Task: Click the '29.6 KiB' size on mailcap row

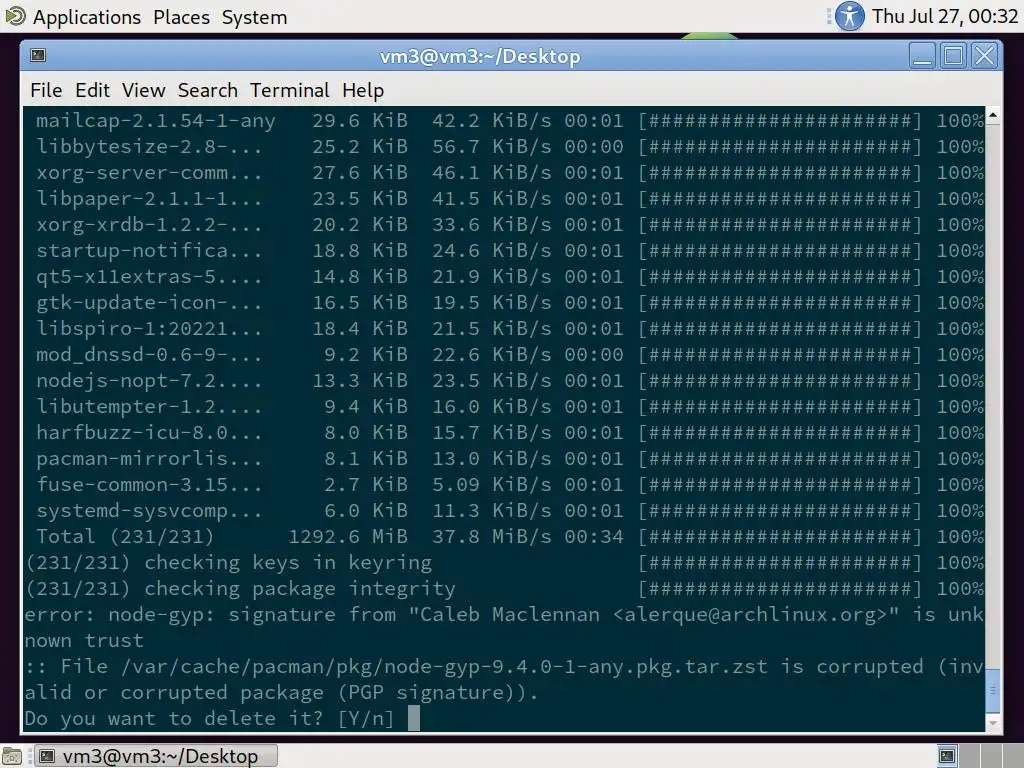Action: point(360,121)
